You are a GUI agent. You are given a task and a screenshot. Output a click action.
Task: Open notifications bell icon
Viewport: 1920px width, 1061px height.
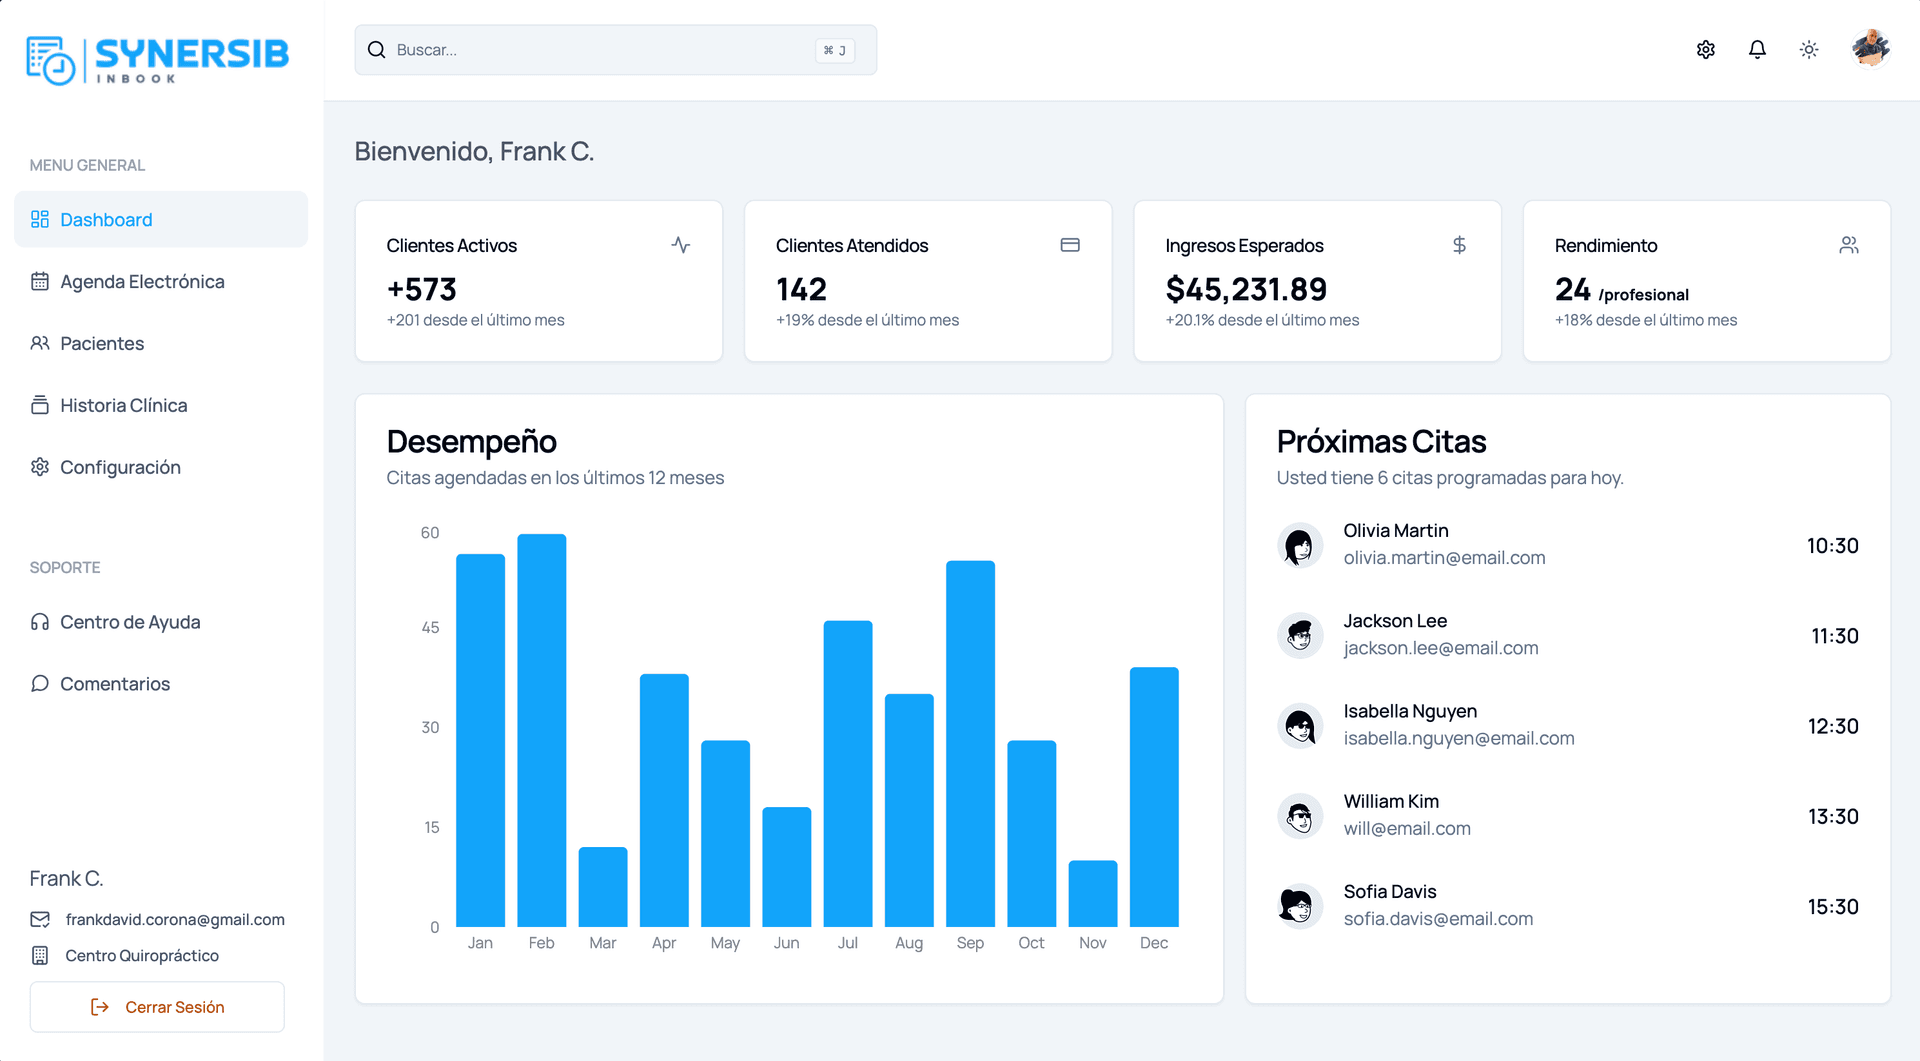tap(1757, 50)
